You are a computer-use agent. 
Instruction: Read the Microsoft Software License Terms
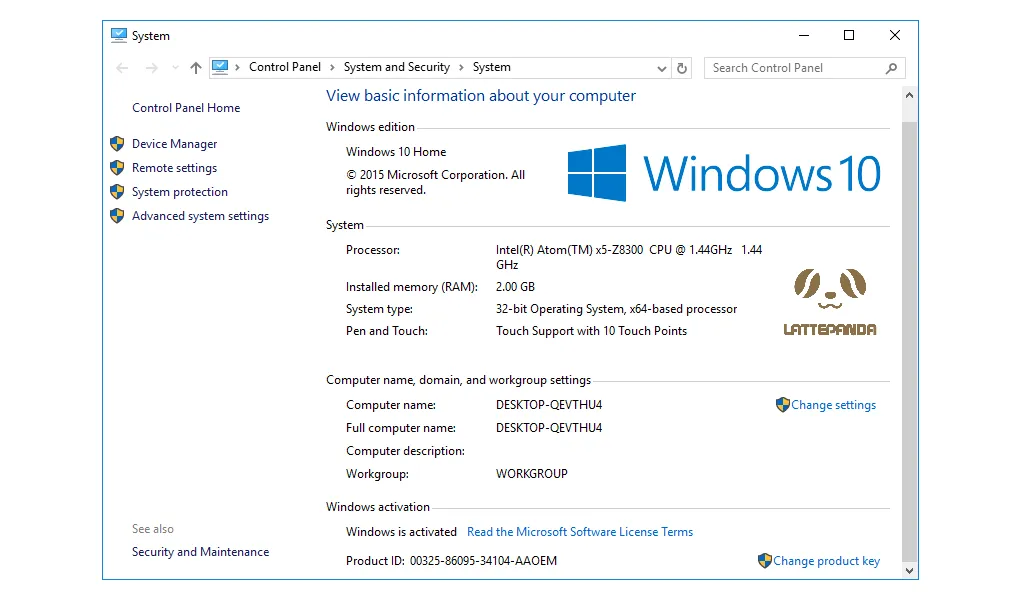point(580,532)
